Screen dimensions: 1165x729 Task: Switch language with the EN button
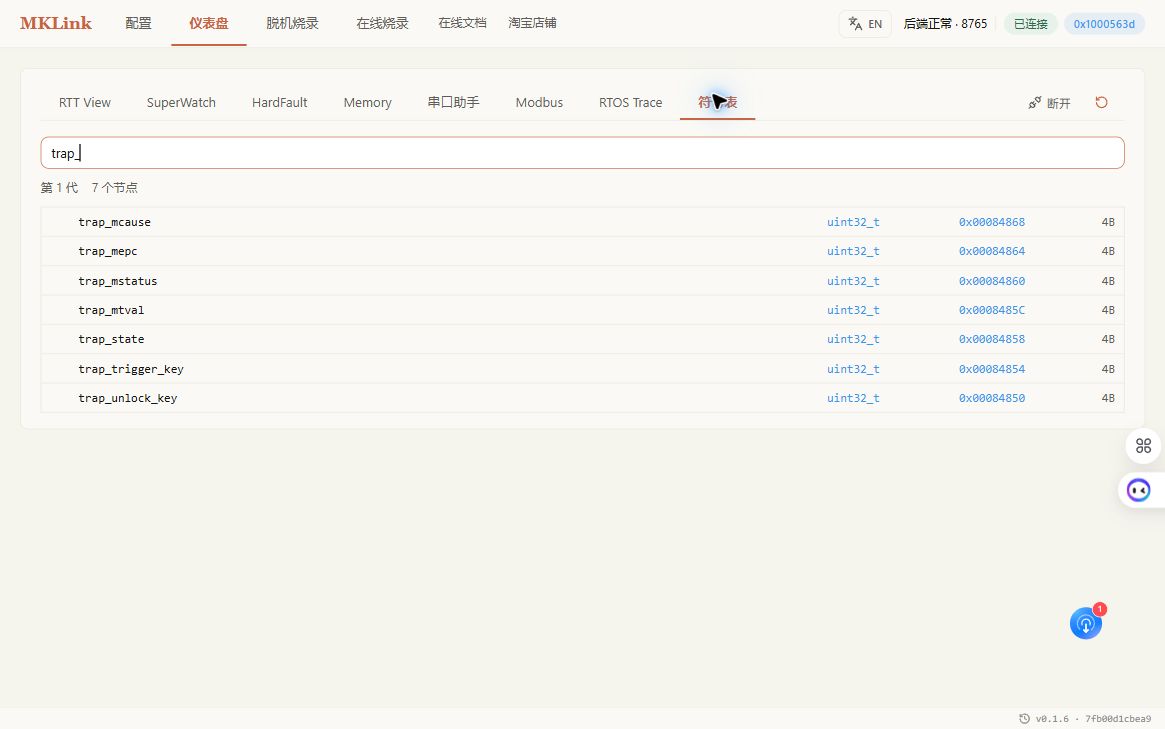click(865, 24)
